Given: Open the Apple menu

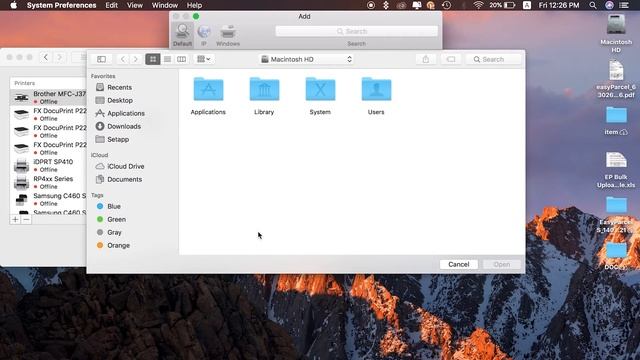Looking at the screenshot, I should [x=13, y=5].
